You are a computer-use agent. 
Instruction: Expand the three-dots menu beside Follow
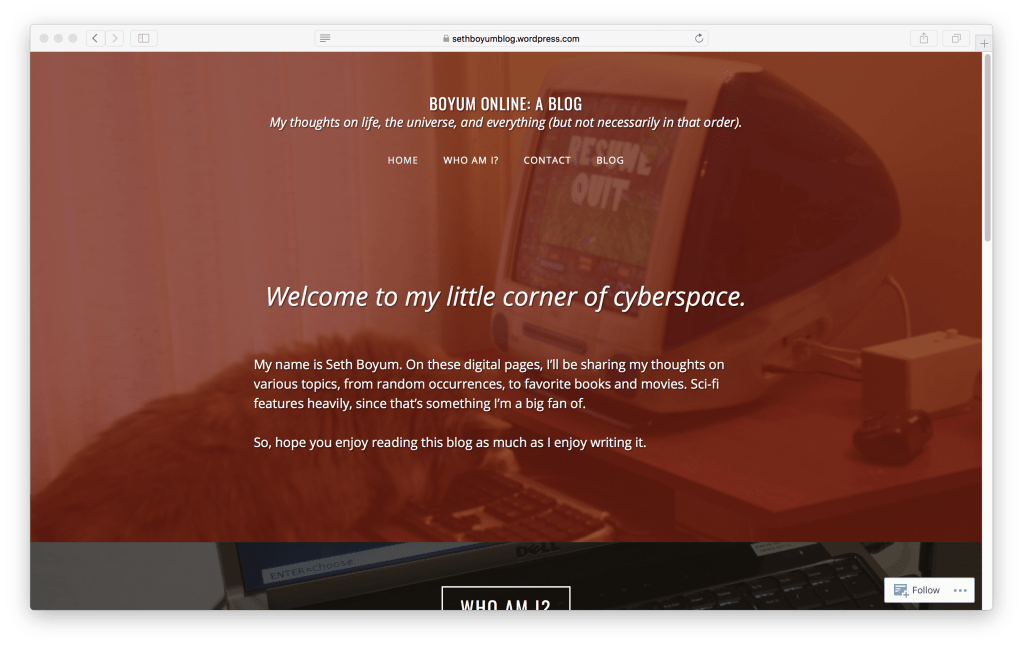click(x=960, y=590)
